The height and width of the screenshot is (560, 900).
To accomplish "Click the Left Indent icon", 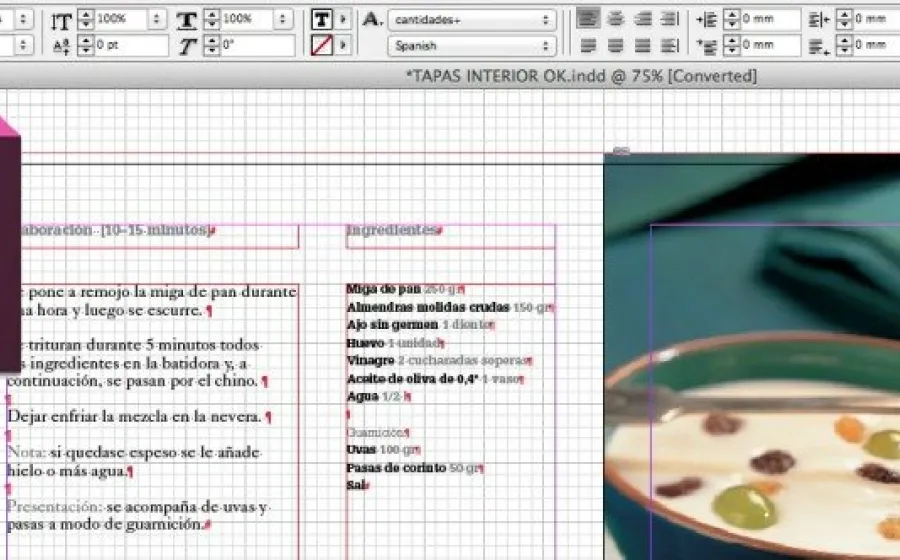I will [707, 20].
